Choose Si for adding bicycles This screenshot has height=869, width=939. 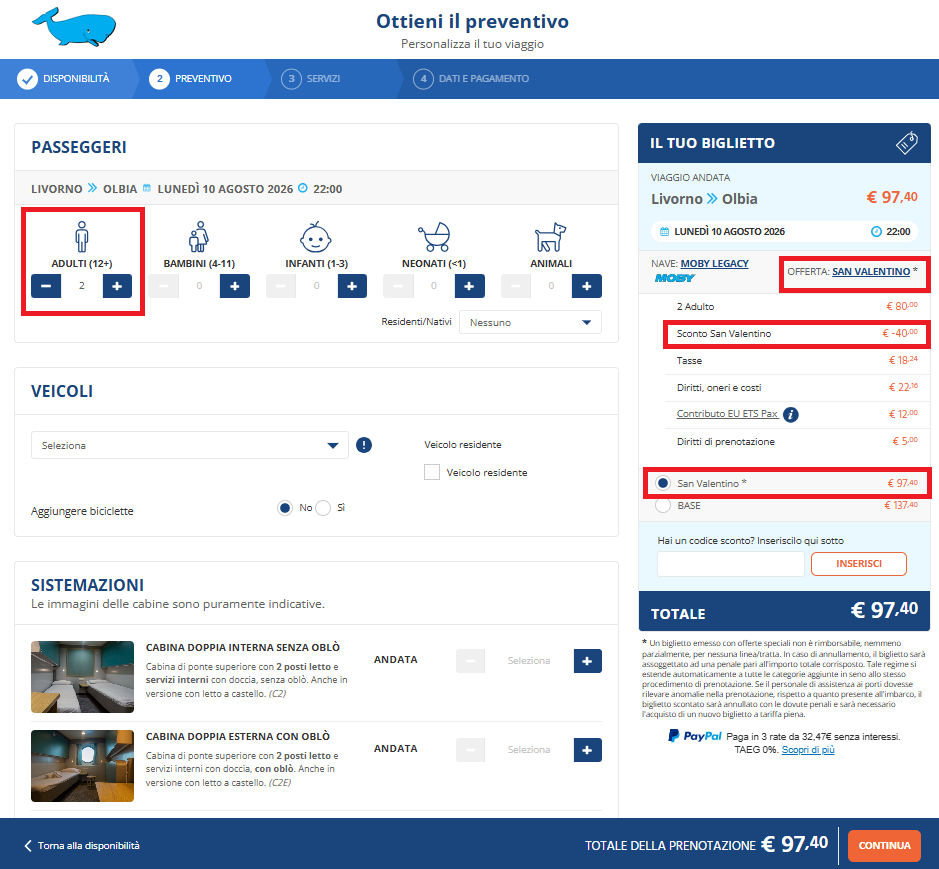coord(323,508)
